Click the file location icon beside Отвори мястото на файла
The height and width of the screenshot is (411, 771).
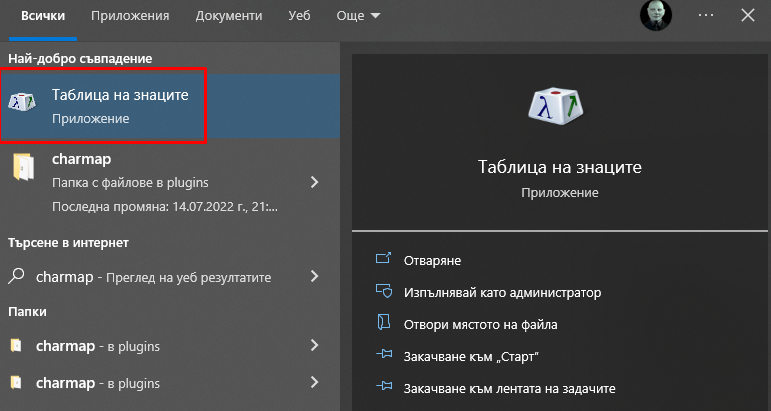tap(383, 323)
